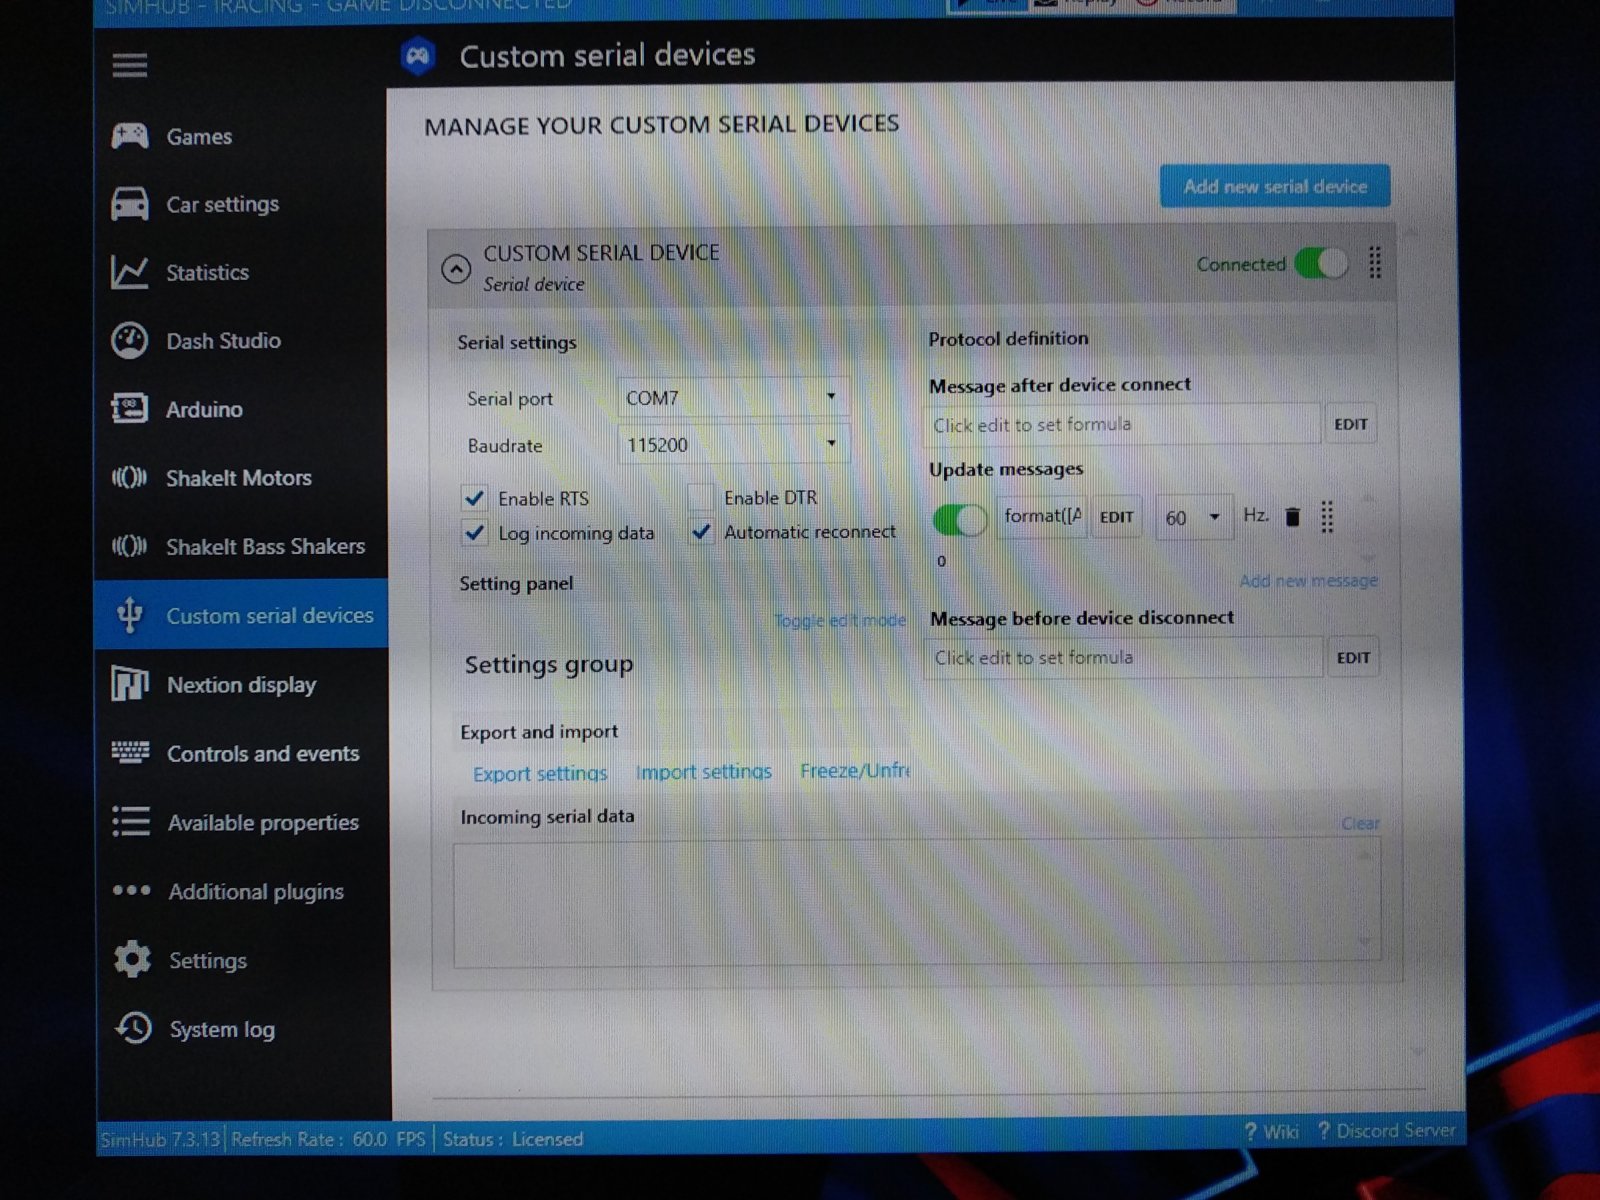Edit Message before device disconnect formula

point(1352,657)
